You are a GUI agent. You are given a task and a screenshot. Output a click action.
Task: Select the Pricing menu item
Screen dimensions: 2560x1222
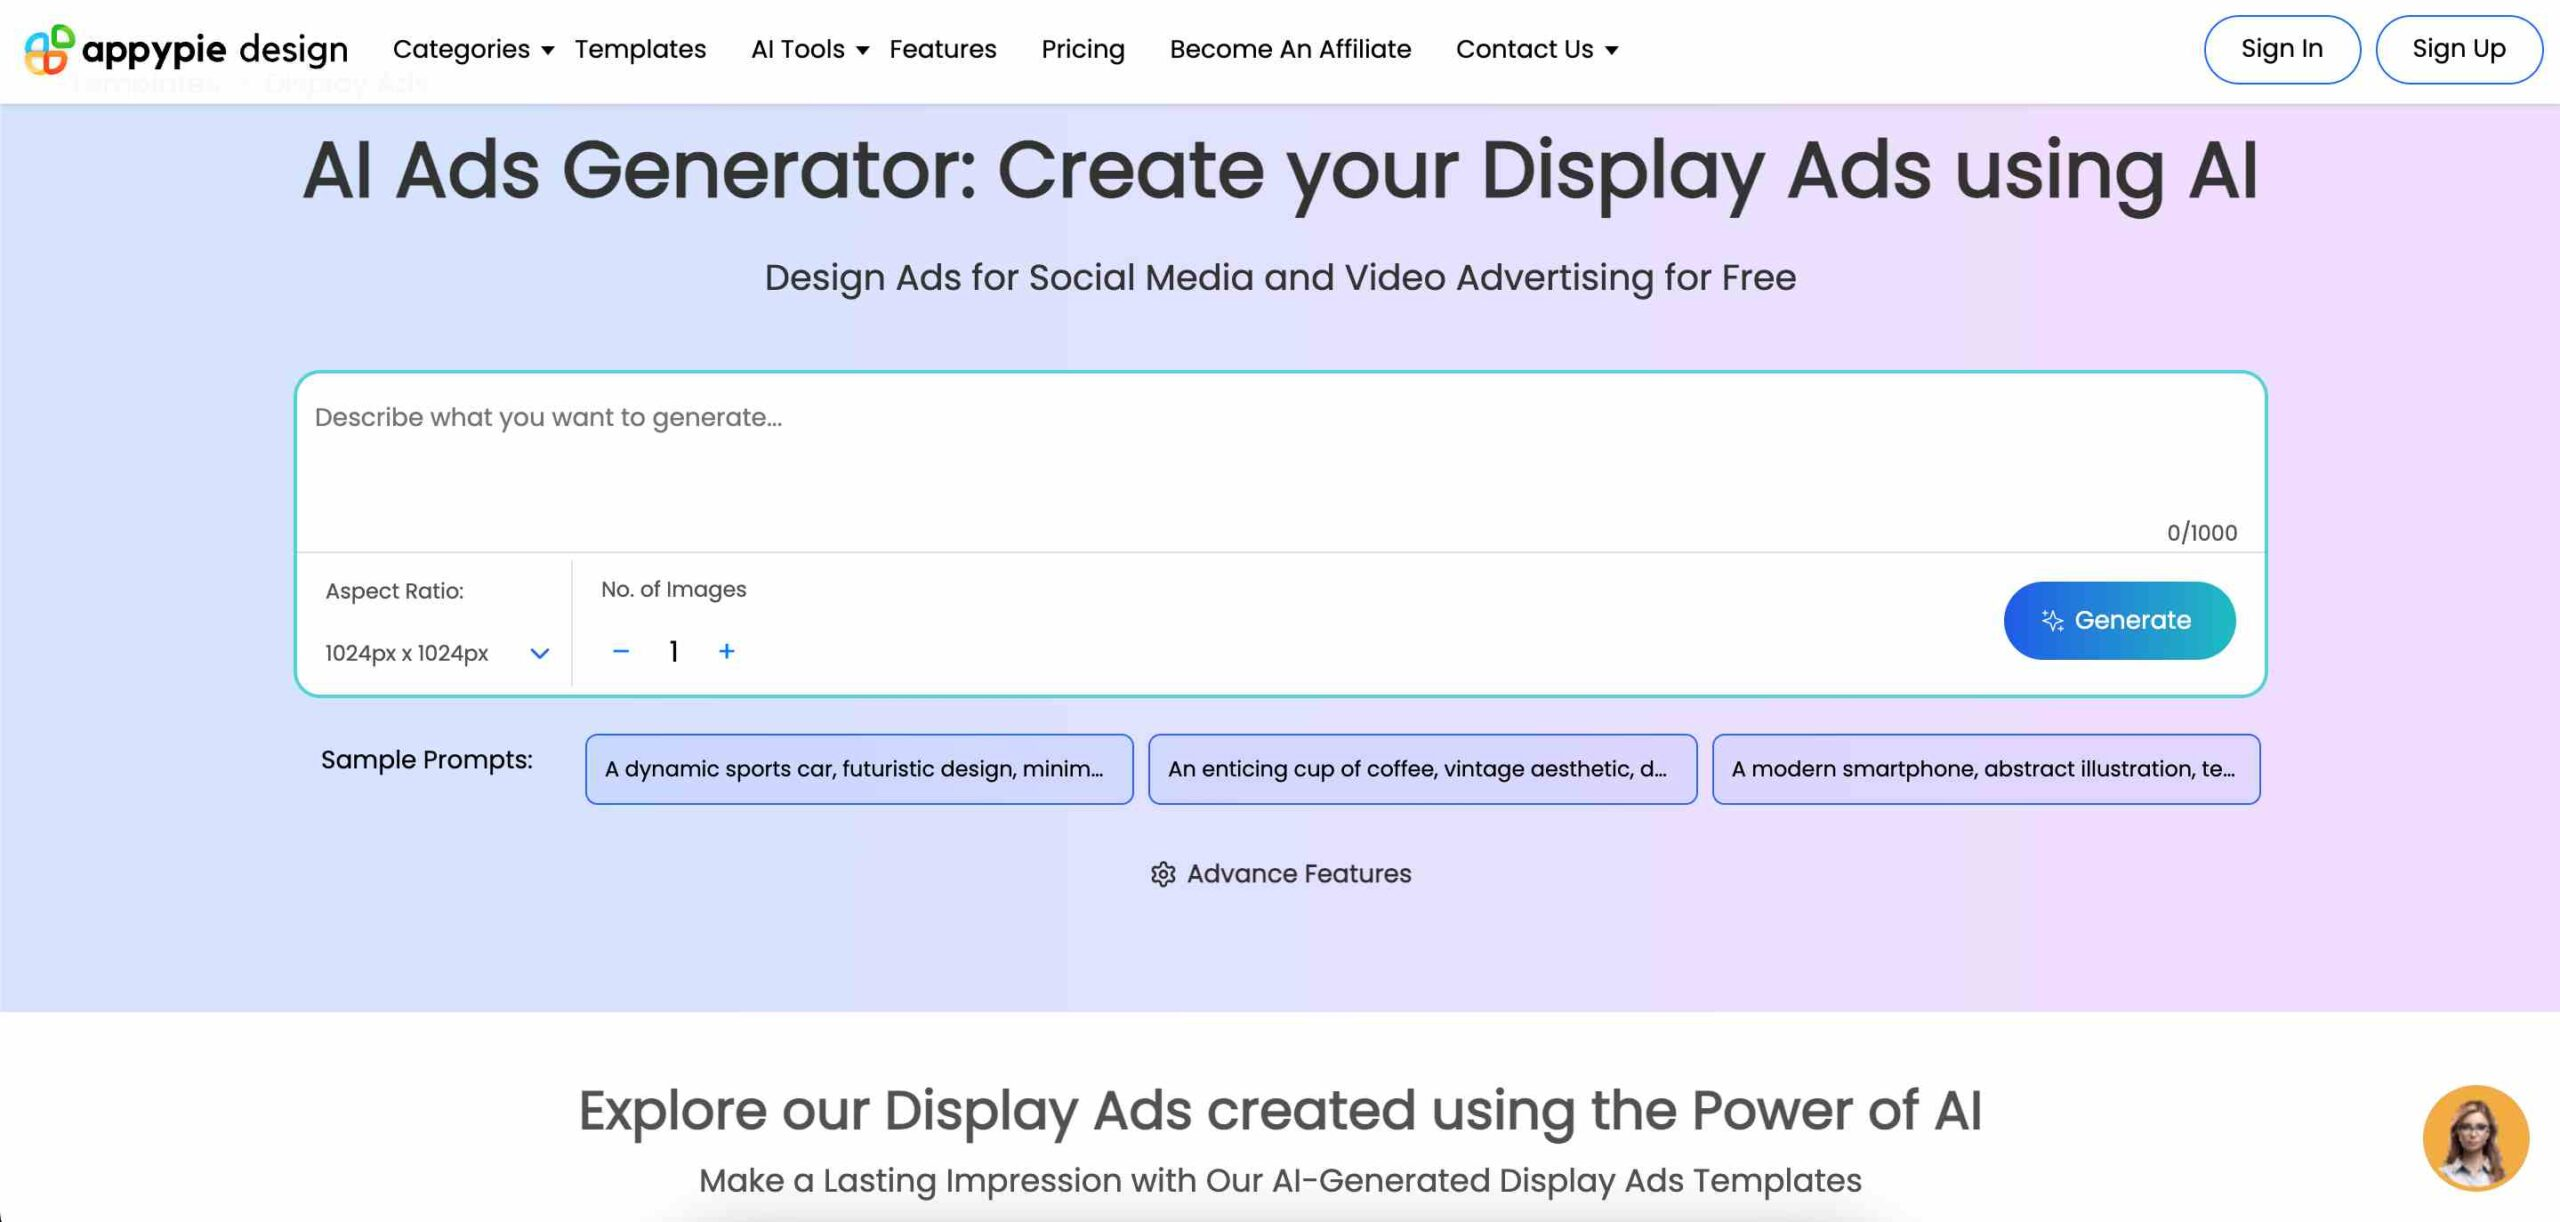(1082, 49)
